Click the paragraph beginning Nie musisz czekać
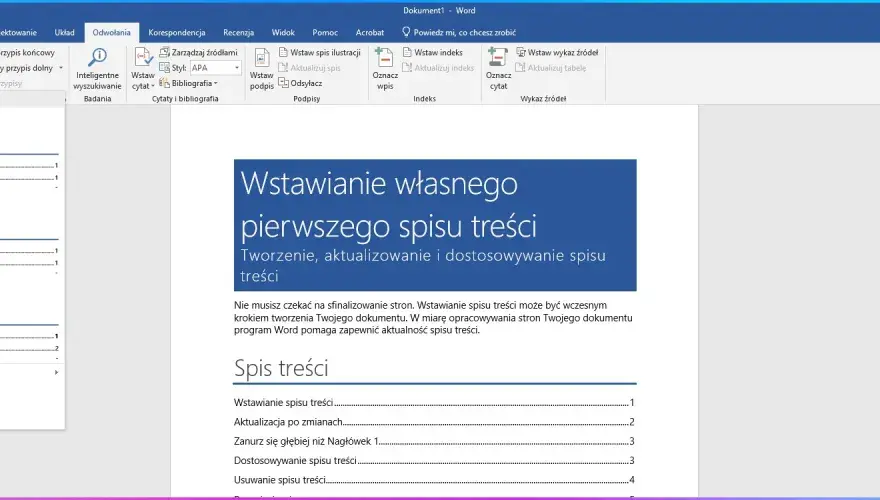Viewport: 880px width, 500px height. 433,318
